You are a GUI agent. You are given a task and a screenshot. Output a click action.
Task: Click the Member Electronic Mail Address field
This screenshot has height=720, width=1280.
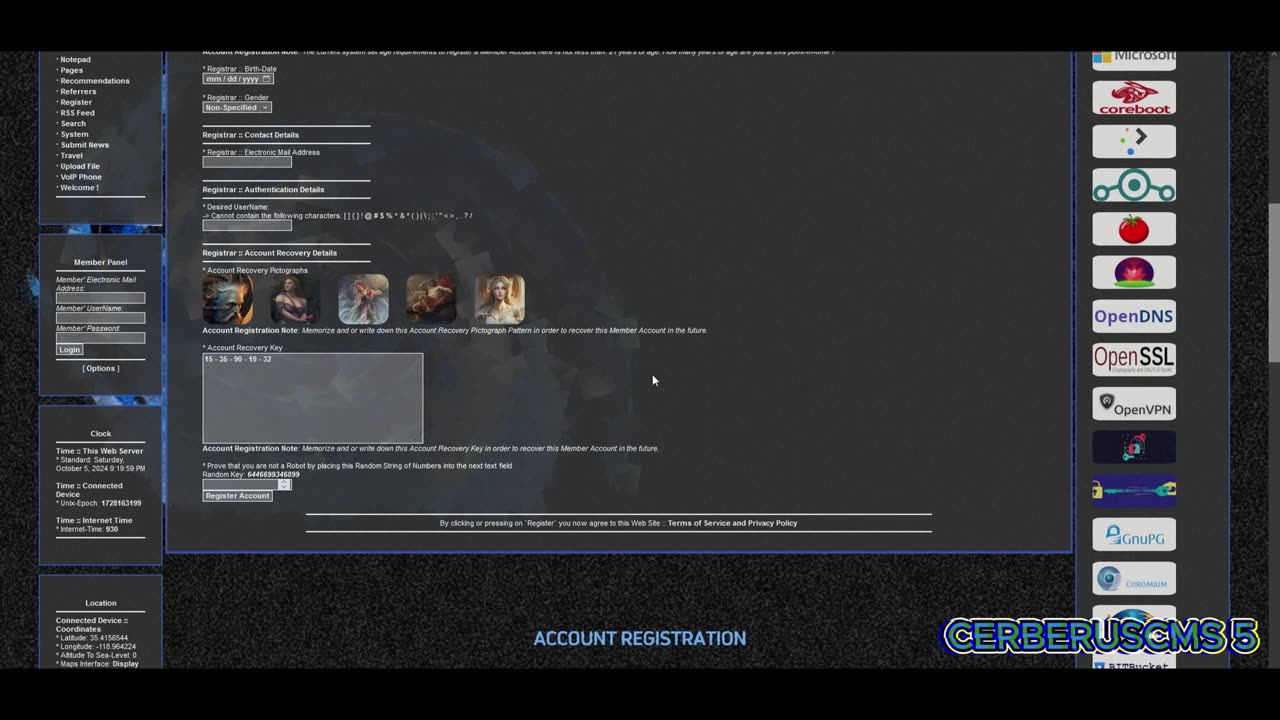pyautogui.click(x=100, y=298)
